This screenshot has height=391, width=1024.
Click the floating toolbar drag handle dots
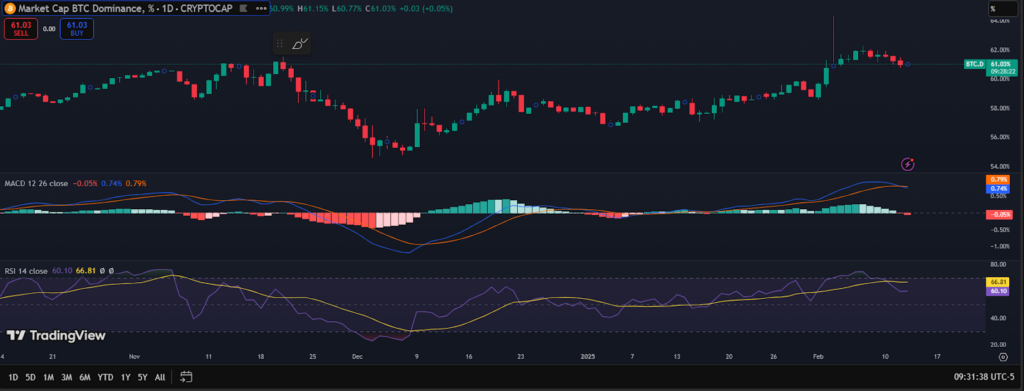(280, 44)
